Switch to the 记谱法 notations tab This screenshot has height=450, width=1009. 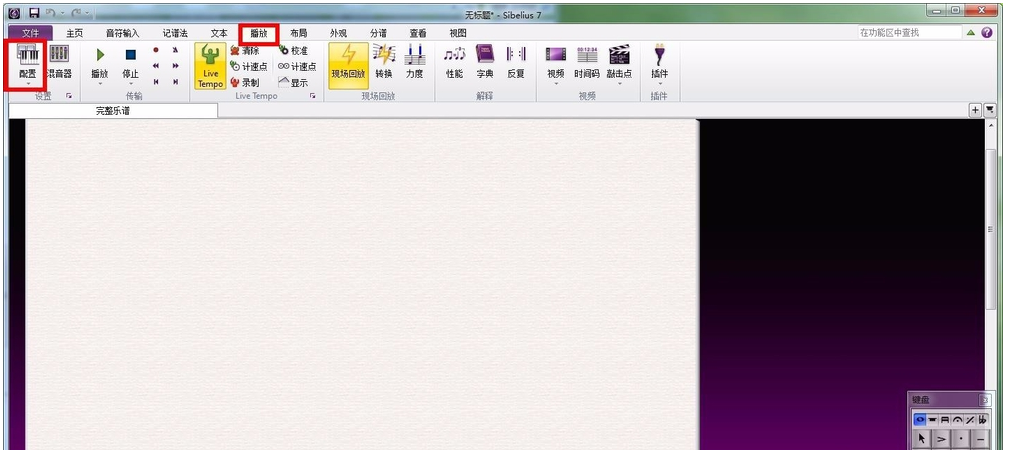pos(175,33)
